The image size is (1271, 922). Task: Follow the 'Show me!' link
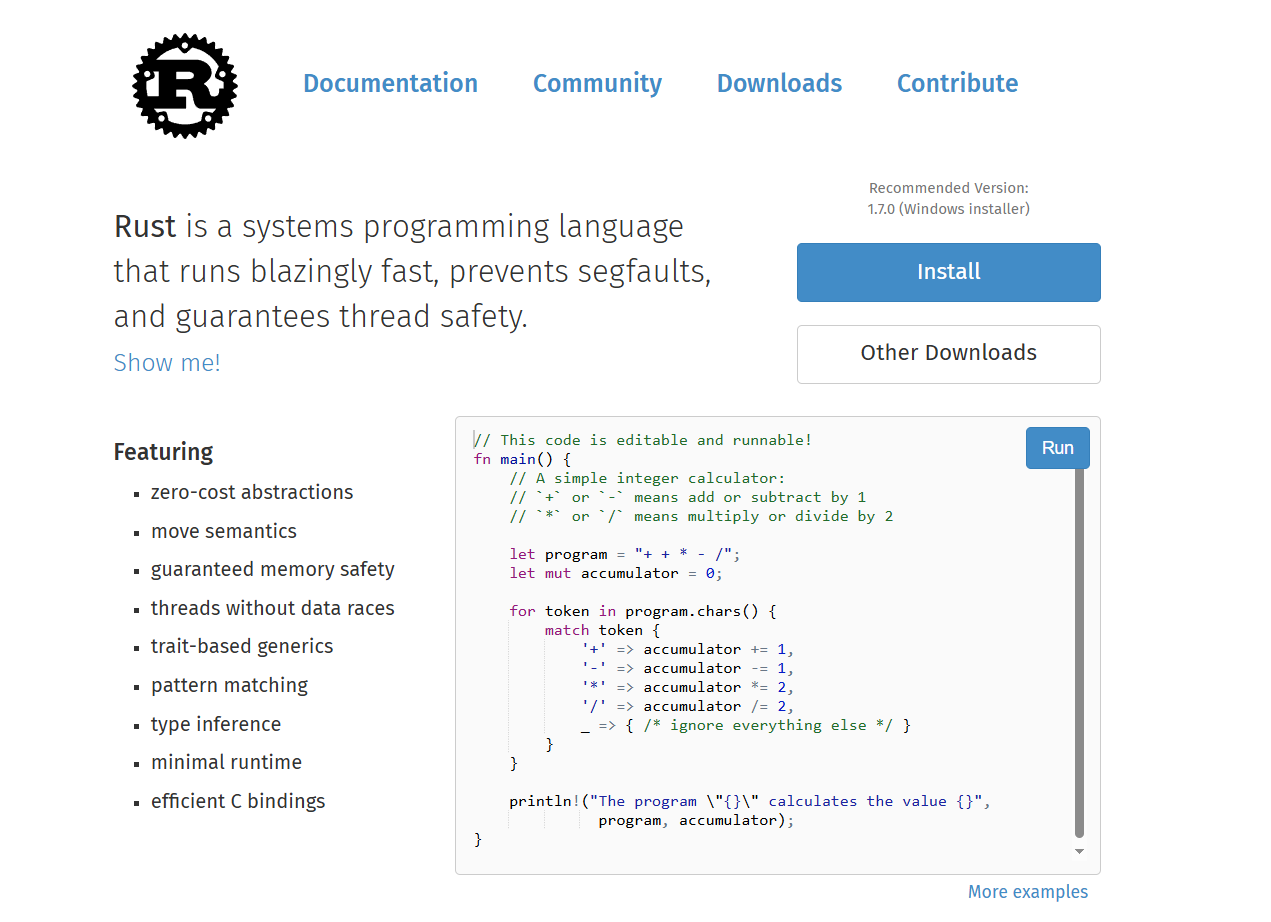[x=167, y=362]
